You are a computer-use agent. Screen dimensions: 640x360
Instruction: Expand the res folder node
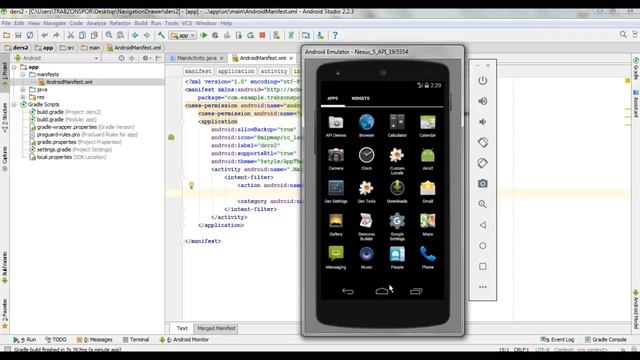point(23,97)
